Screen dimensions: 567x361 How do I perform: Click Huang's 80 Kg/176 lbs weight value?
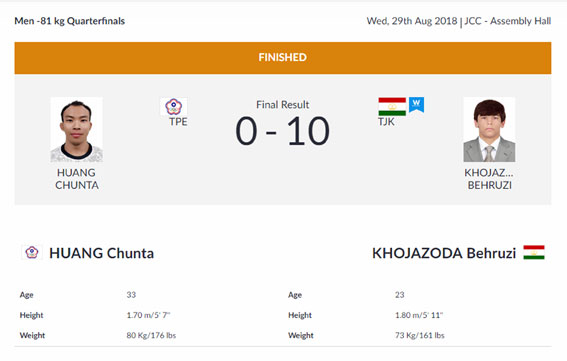tap(151, 335)
